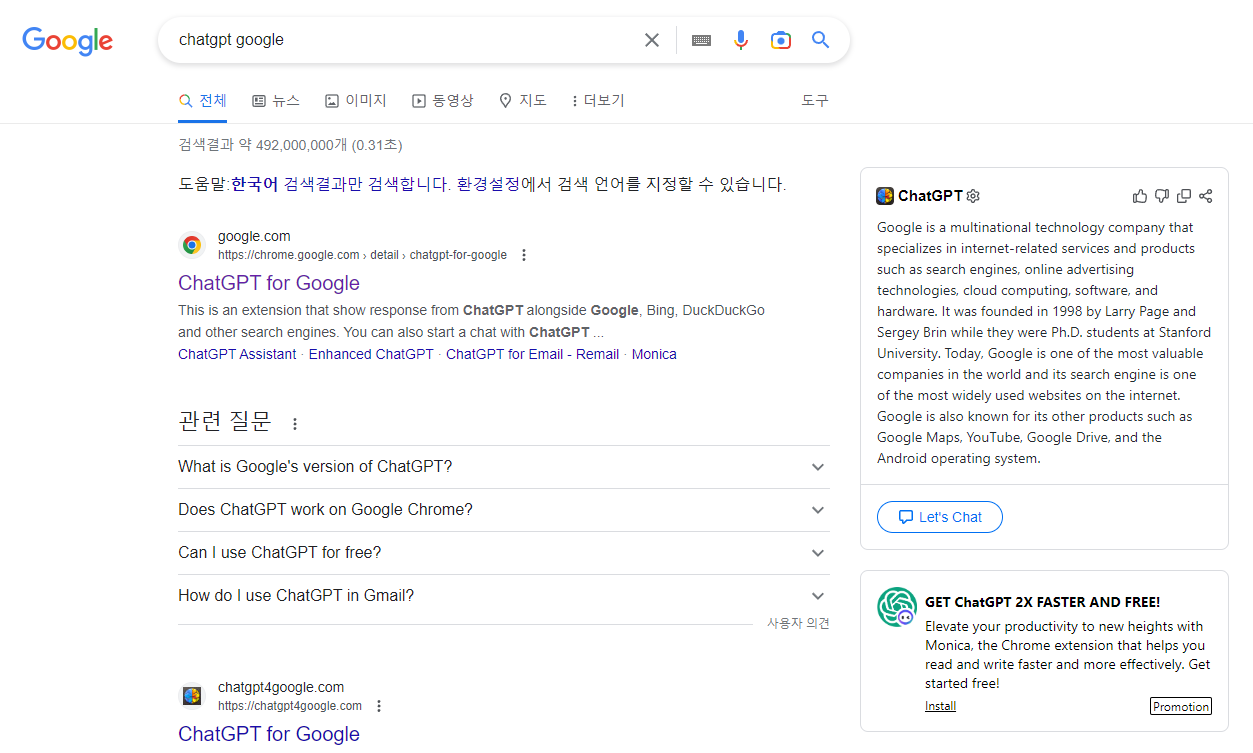Click the chrome.google.com breadcrumb URL text
Screen dimensions: 1253x753
362,255
